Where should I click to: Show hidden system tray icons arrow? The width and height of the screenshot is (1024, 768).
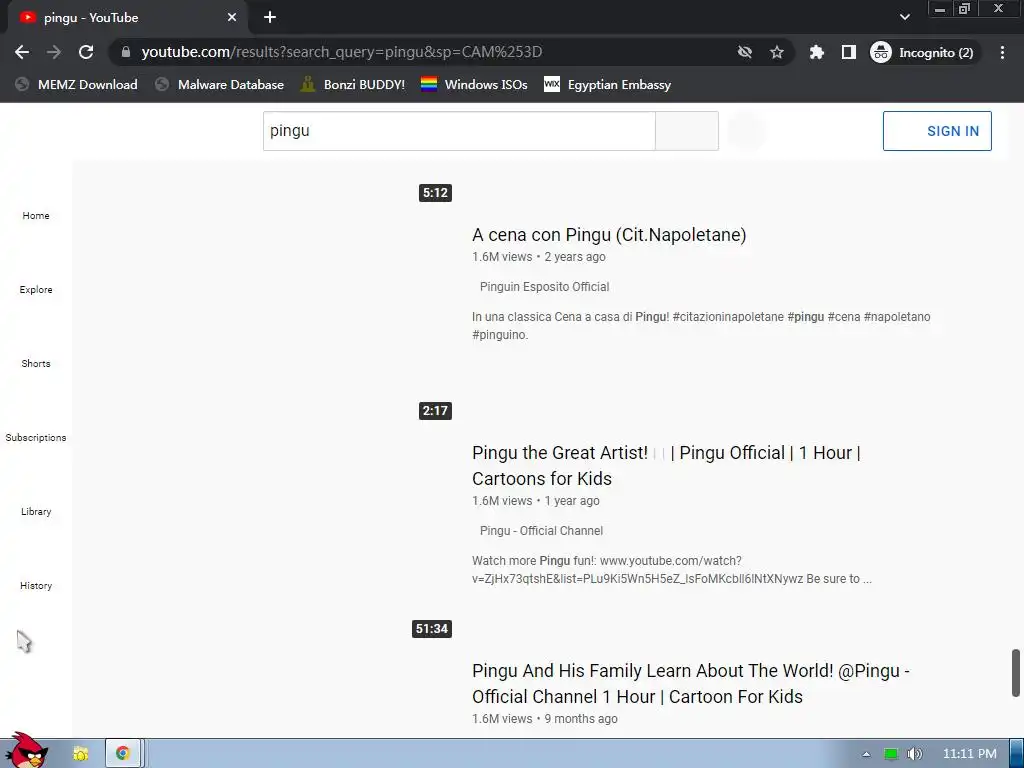[x=866, y=754]
